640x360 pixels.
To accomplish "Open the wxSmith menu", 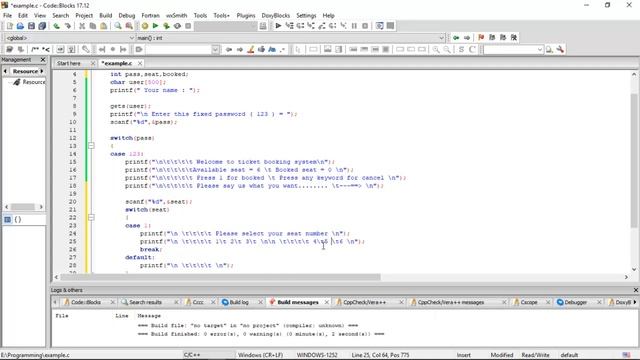I will [176, 16].
